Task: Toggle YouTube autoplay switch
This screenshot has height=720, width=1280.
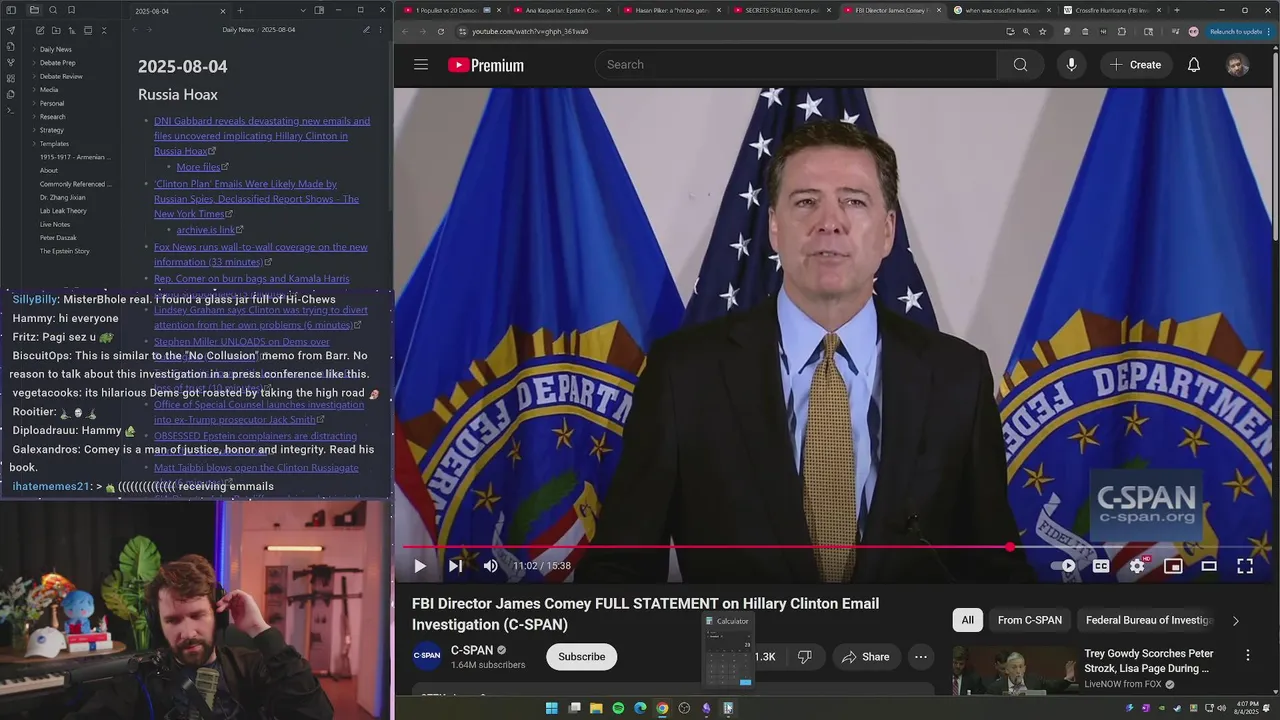Action: pos(1064,566)
